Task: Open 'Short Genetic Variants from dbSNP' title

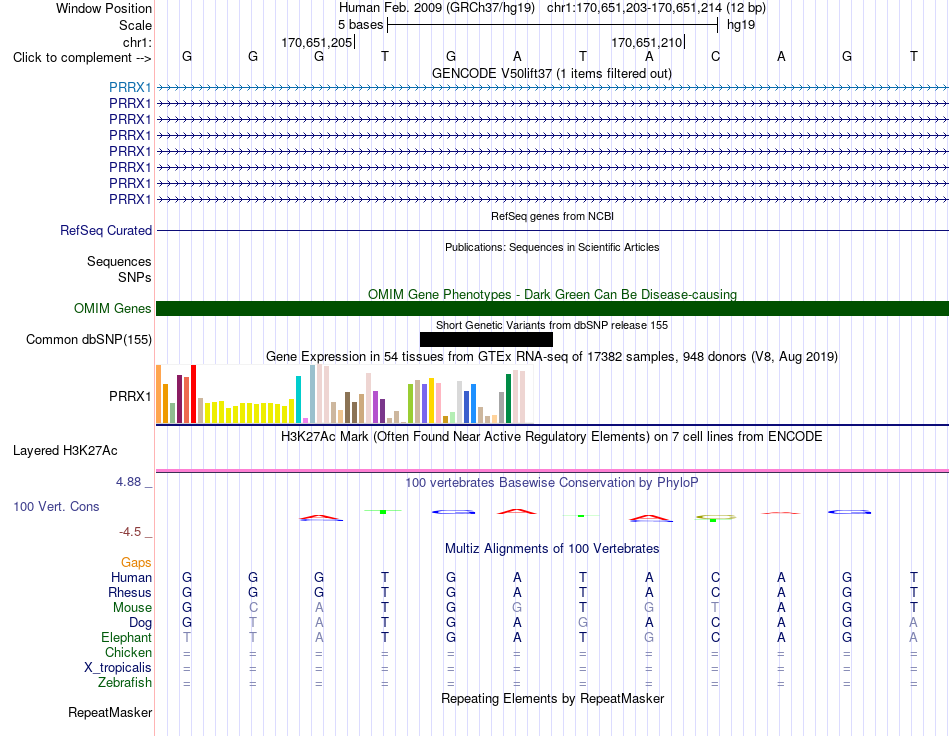Action: (x=552, y=325)
